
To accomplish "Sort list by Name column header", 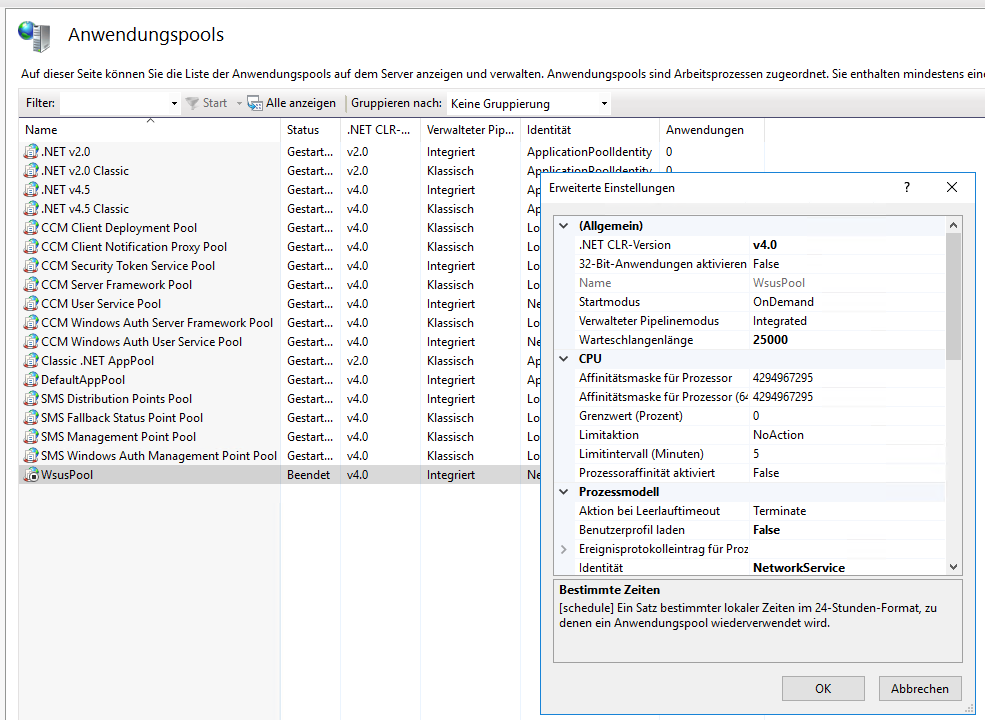I will (x=150, y=129).
